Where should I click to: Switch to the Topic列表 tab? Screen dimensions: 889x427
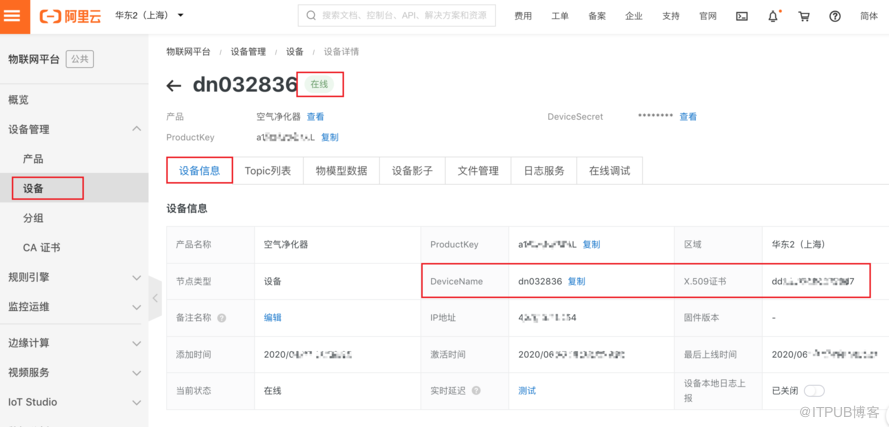point(268,171)
